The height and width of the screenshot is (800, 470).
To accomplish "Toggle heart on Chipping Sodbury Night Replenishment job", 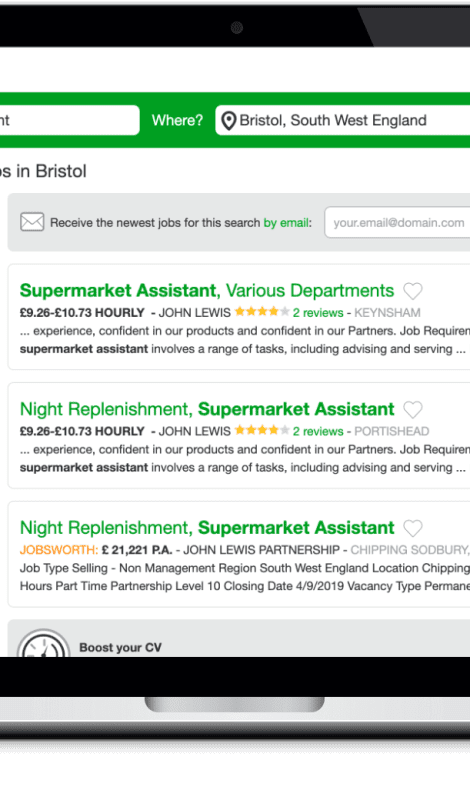I will pyautogui.click(x=413, y=528).
